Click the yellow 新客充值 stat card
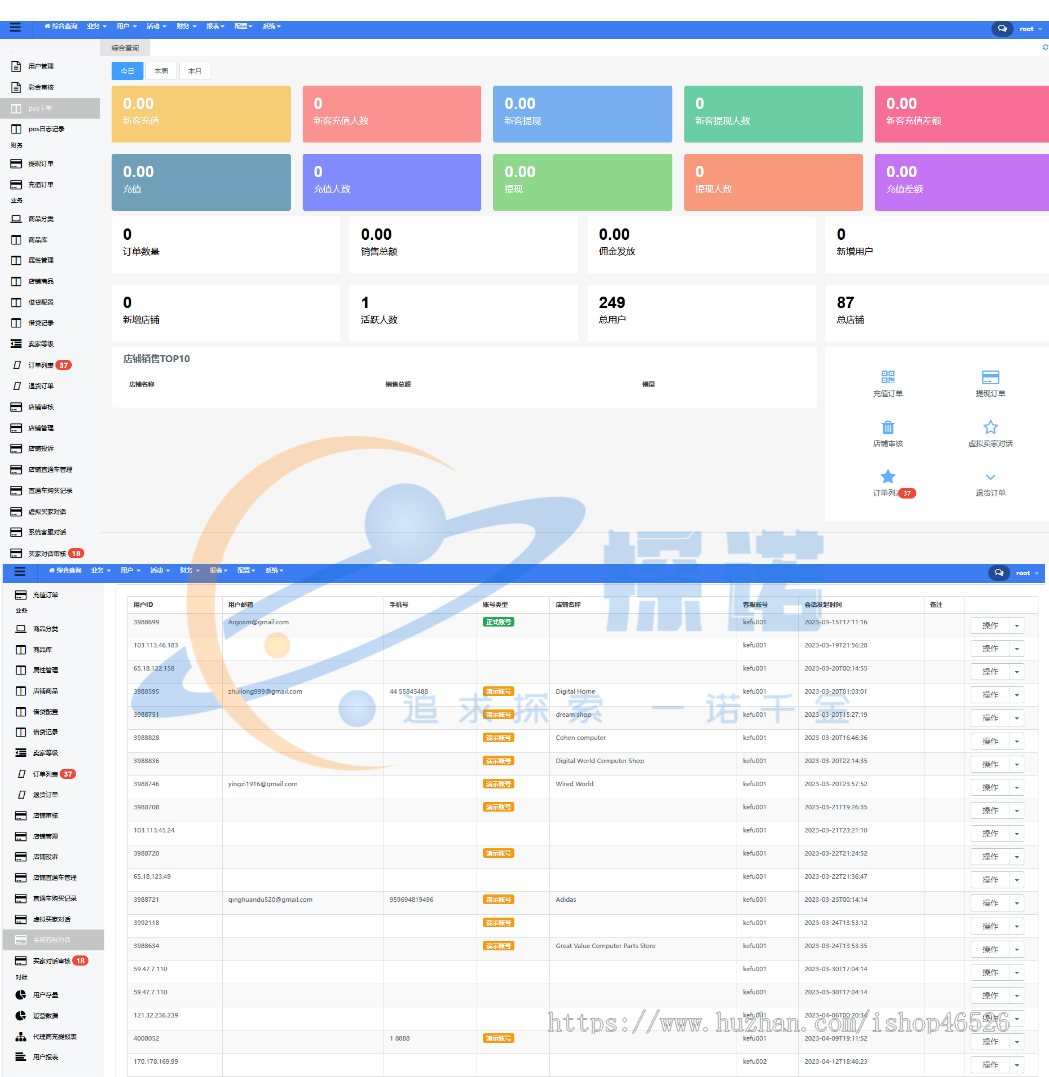1049x1077 pixels. click(201, 114)
